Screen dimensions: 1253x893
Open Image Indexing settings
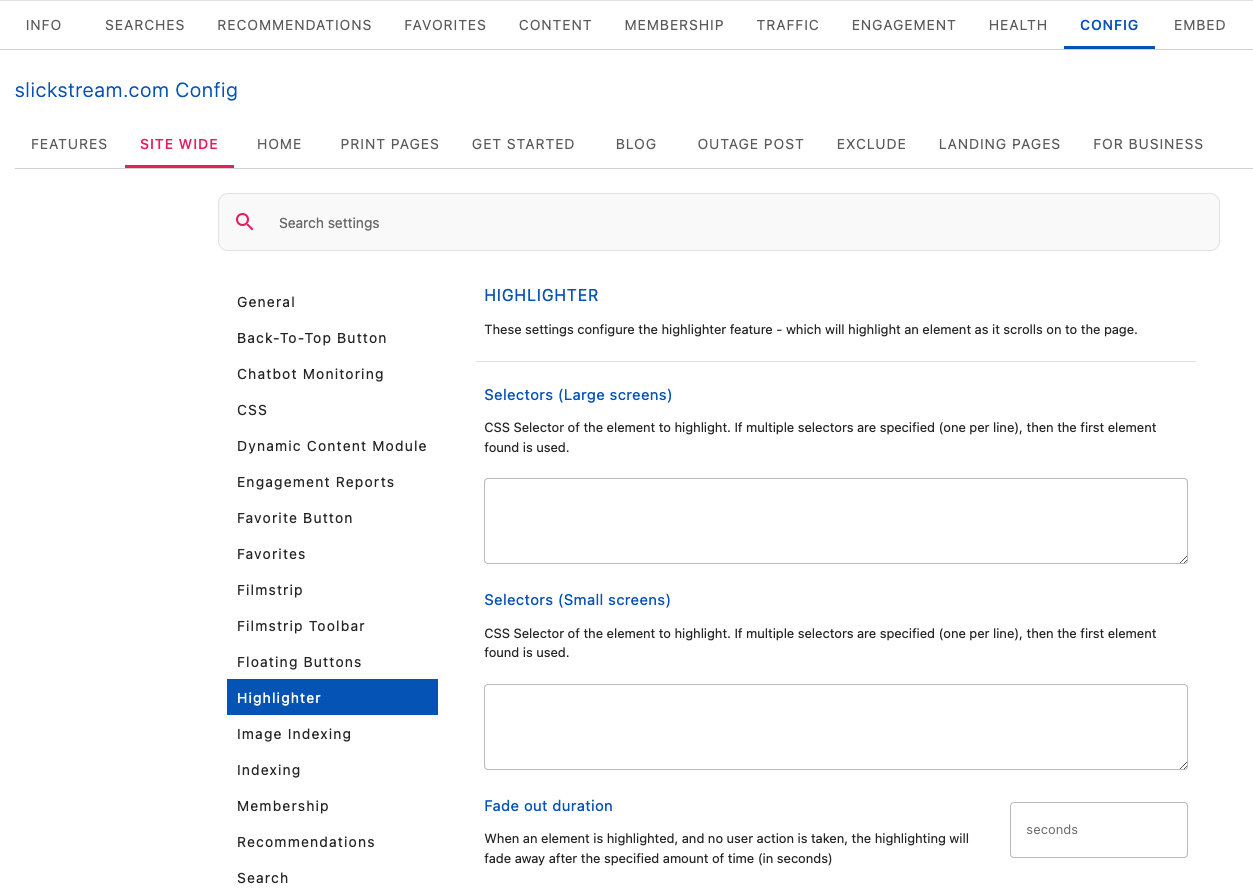click(x=294, y=734)
